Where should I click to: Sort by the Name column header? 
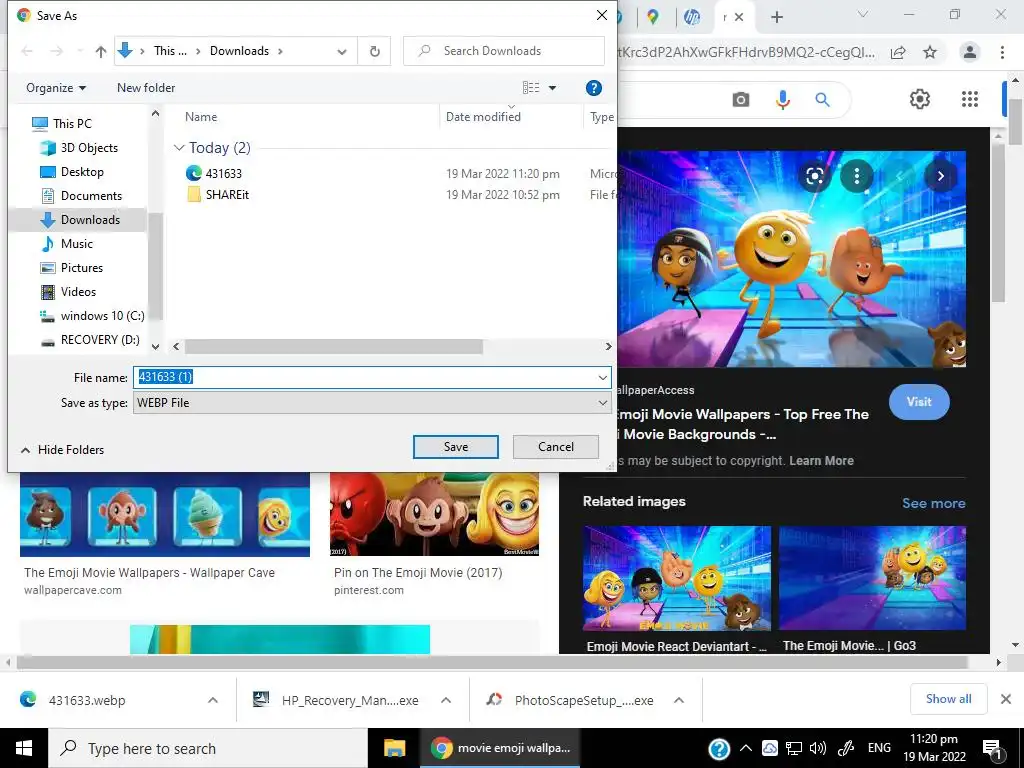pyautogui.click(x=201, y=117)
